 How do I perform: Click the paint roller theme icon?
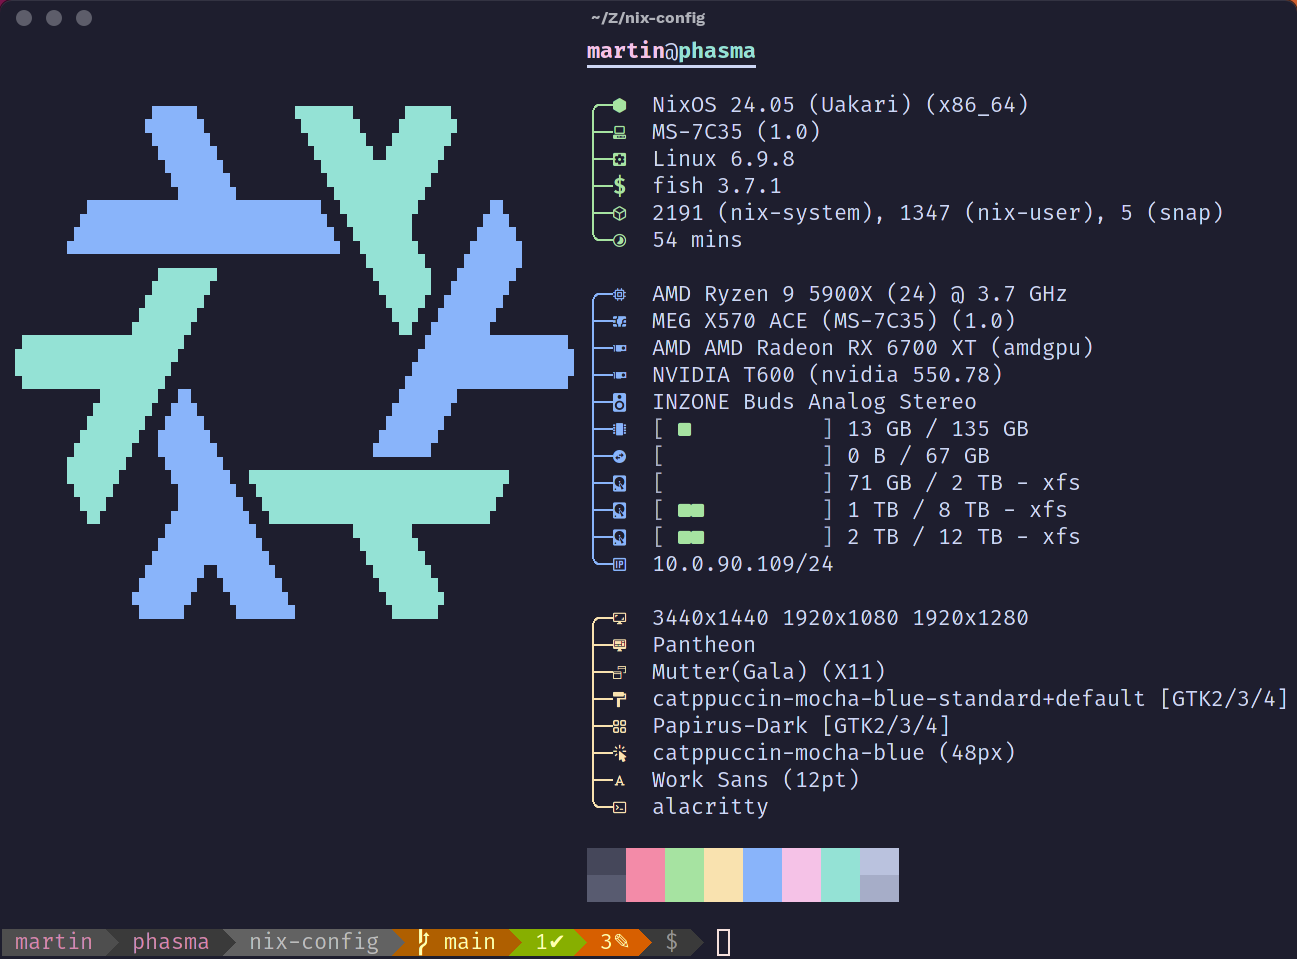point(619,699)
